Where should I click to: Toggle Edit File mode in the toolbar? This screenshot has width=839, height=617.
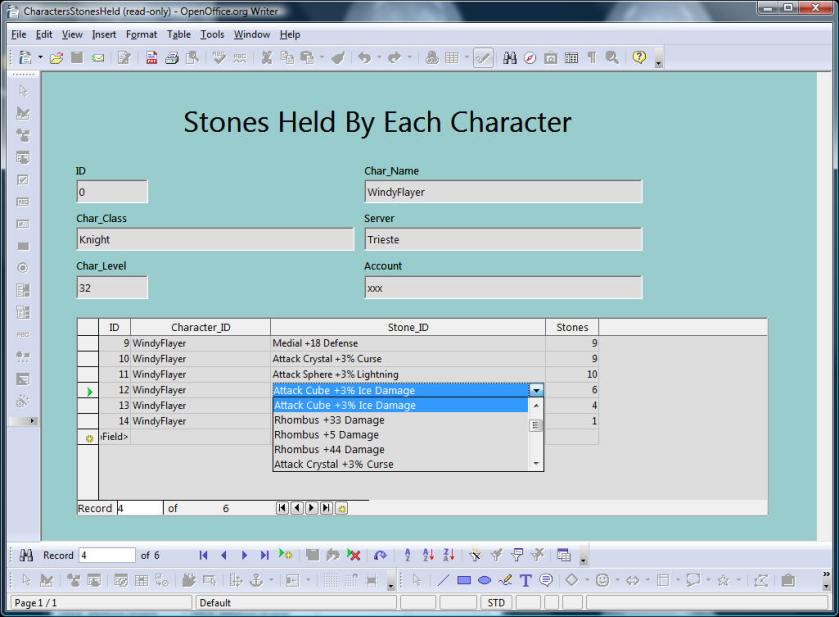point(124,58)
